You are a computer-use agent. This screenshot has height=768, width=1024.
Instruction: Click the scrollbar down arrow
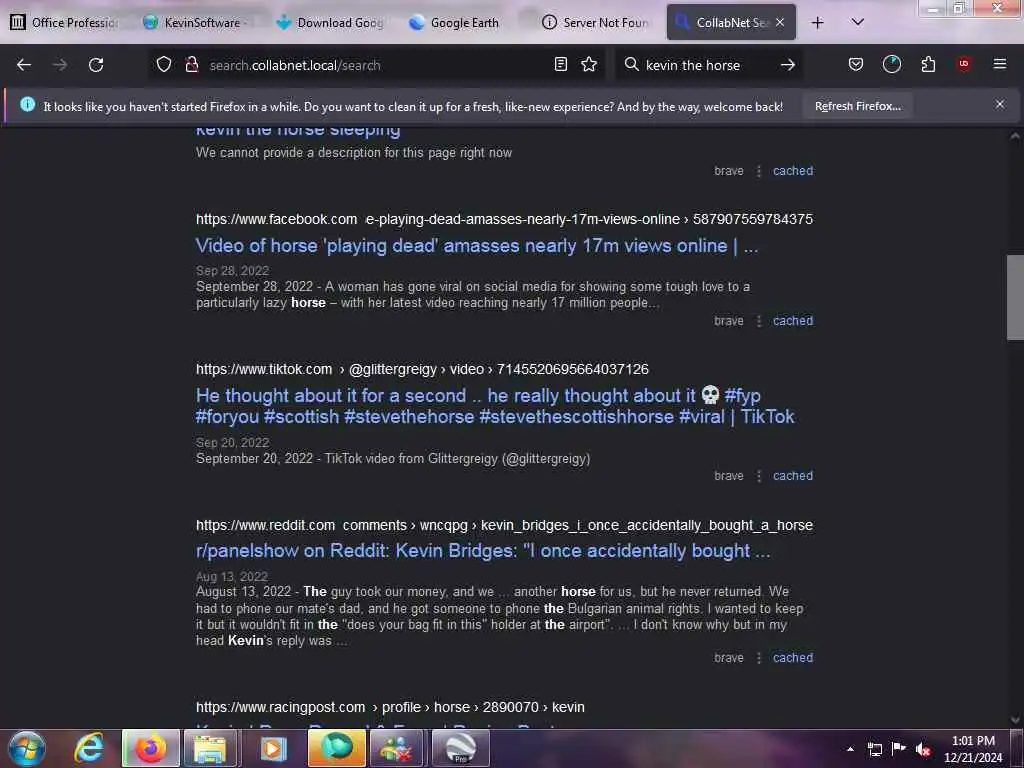pyautogui.click(x=1014, y=720)
